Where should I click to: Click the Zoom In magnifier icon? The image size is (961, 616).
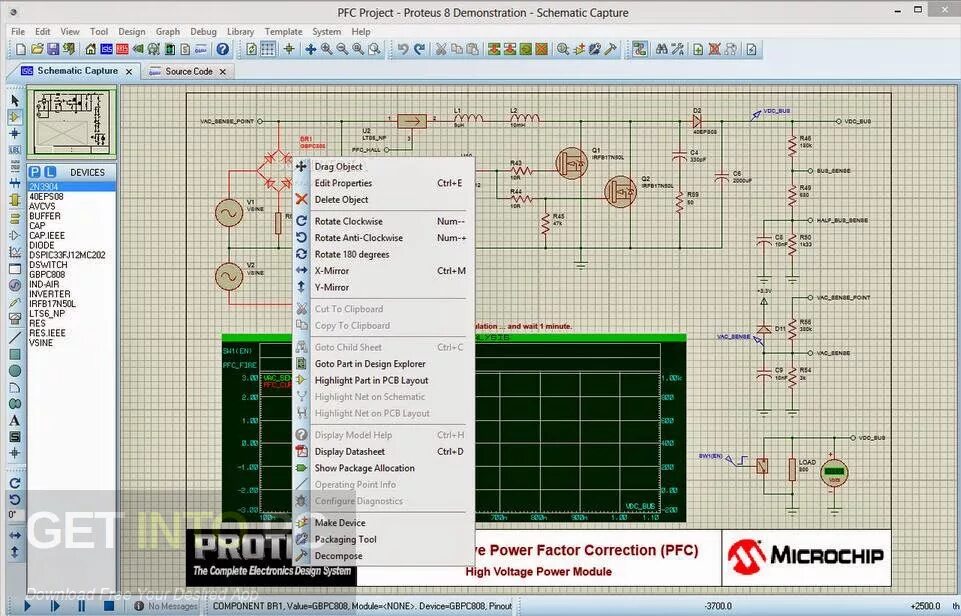(x=327, y=49)
